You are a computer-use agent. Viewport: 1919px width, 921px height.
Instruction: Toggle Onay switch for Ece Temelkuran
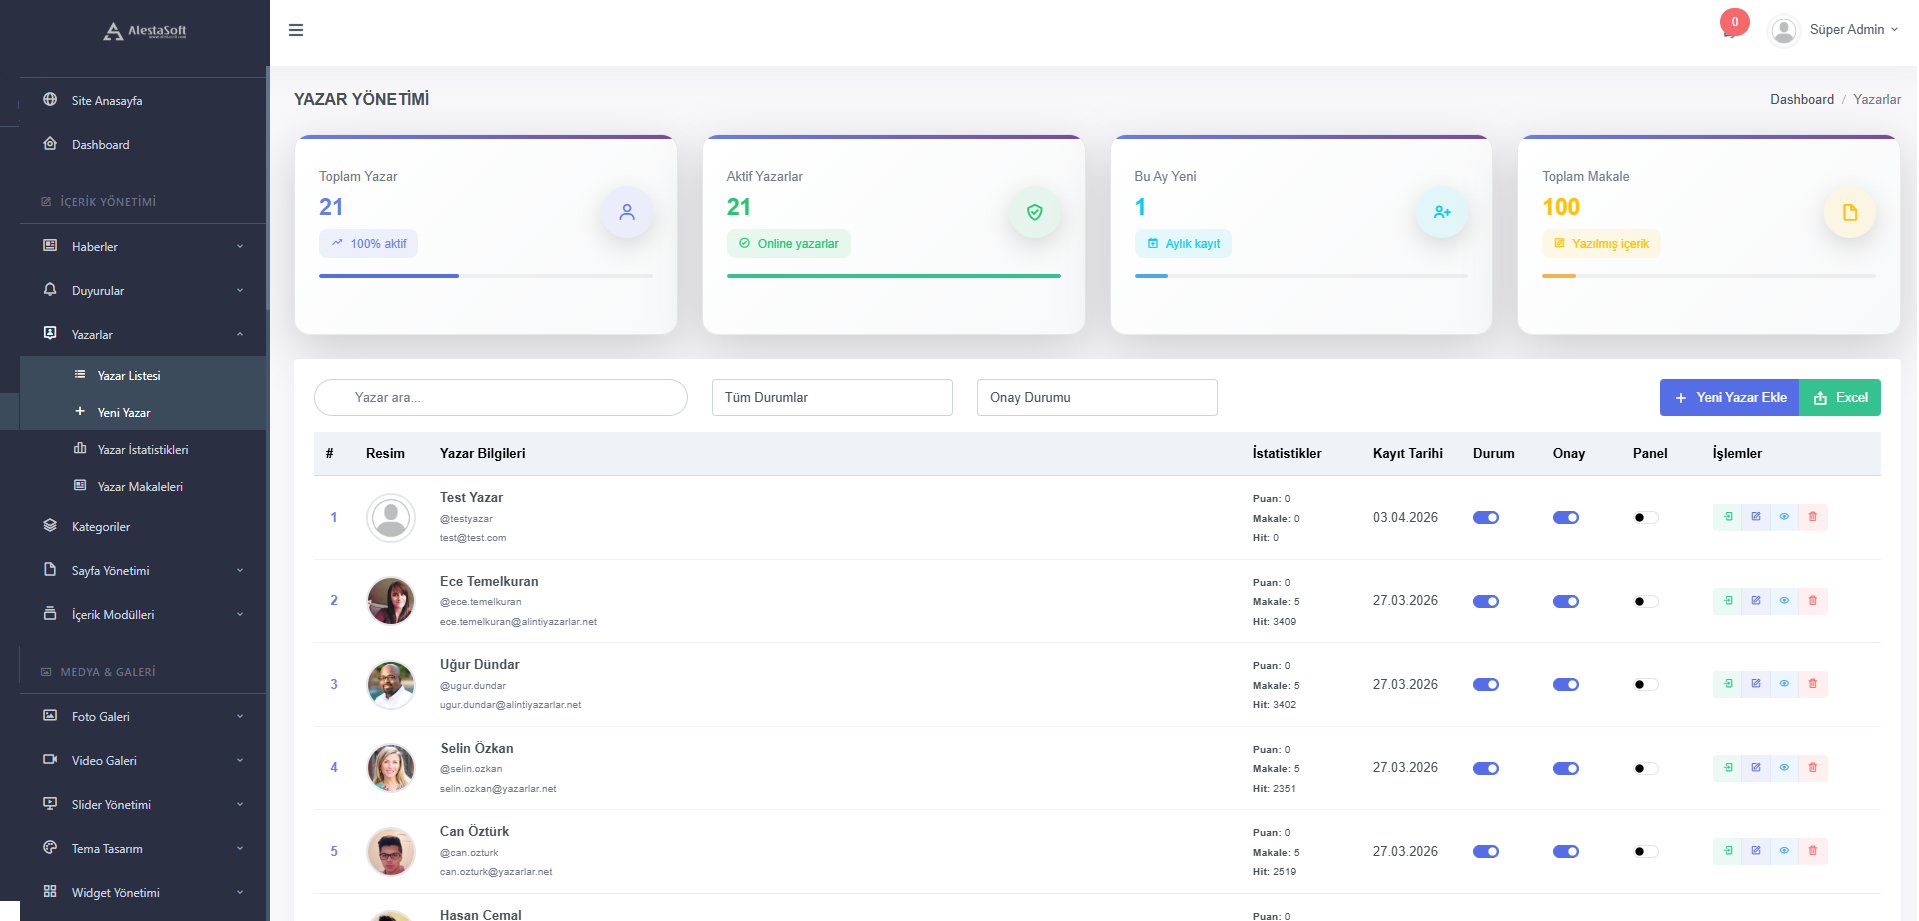pyautogui.click(x=1566, y=602)
